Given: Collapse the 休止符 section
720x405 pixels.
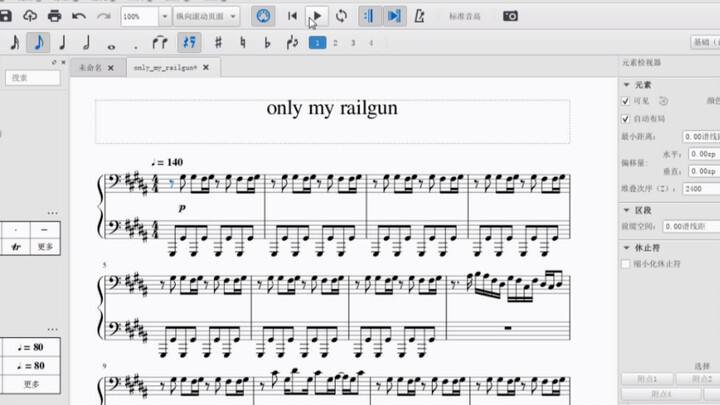Looking at the screenshot, I should click(627, 248).
